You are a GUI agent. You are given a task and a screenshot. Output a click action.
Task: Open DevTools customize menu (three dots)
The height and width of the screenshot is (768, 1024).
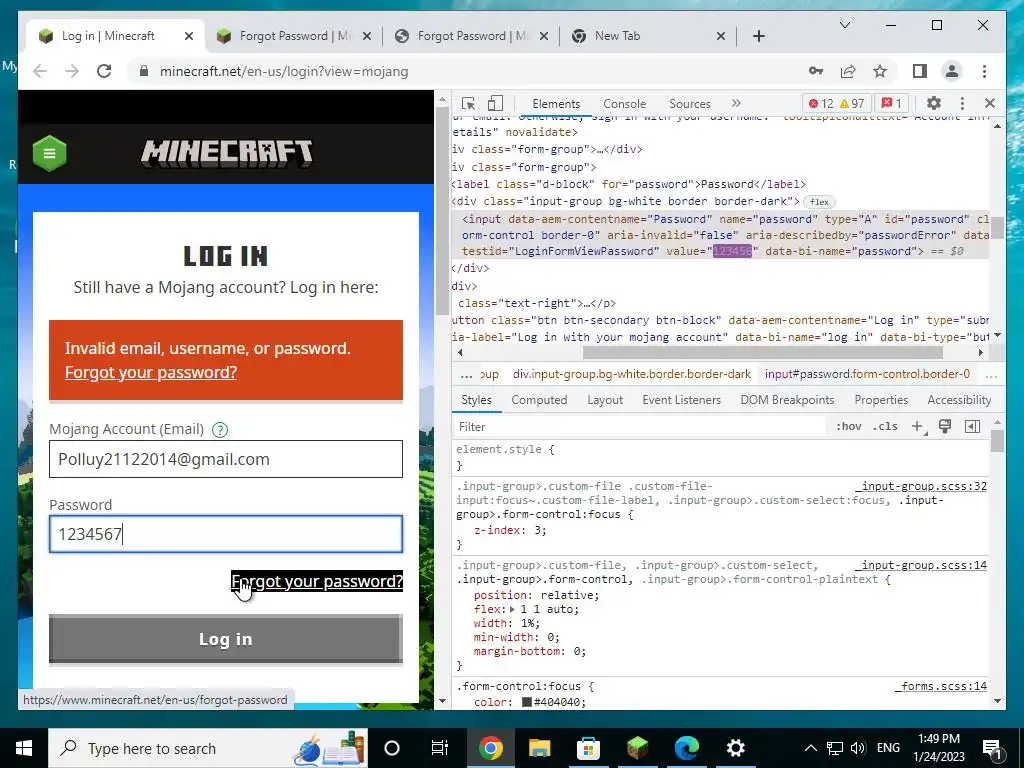962,103
